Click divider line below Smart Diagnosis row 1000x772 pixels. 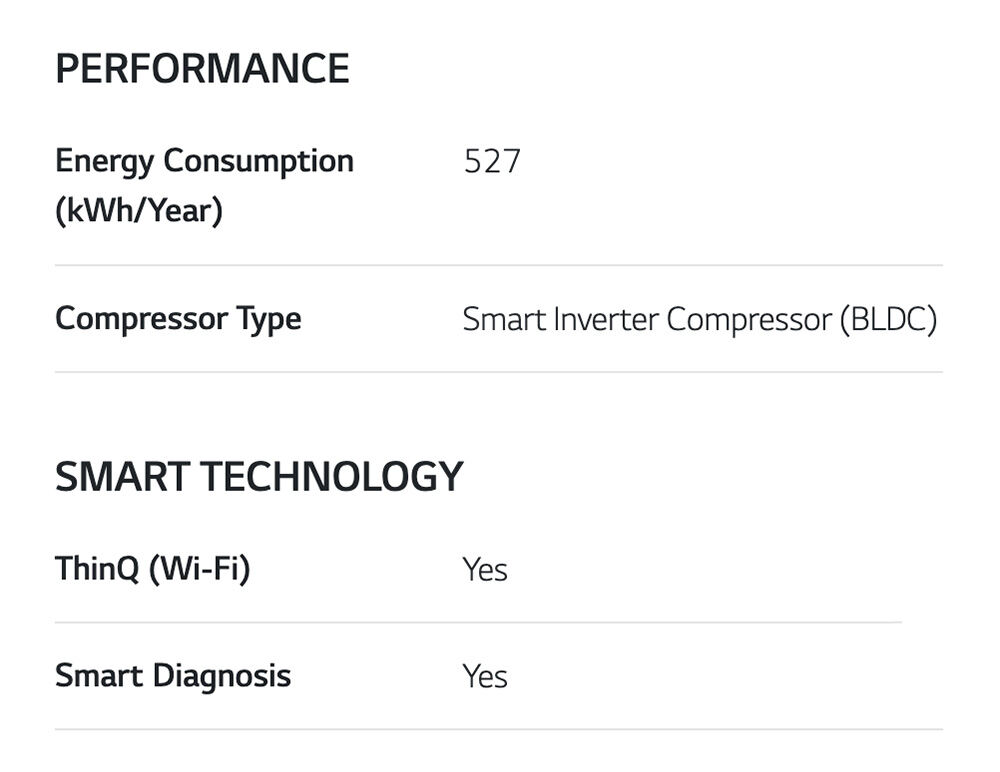tap(498, 729)
